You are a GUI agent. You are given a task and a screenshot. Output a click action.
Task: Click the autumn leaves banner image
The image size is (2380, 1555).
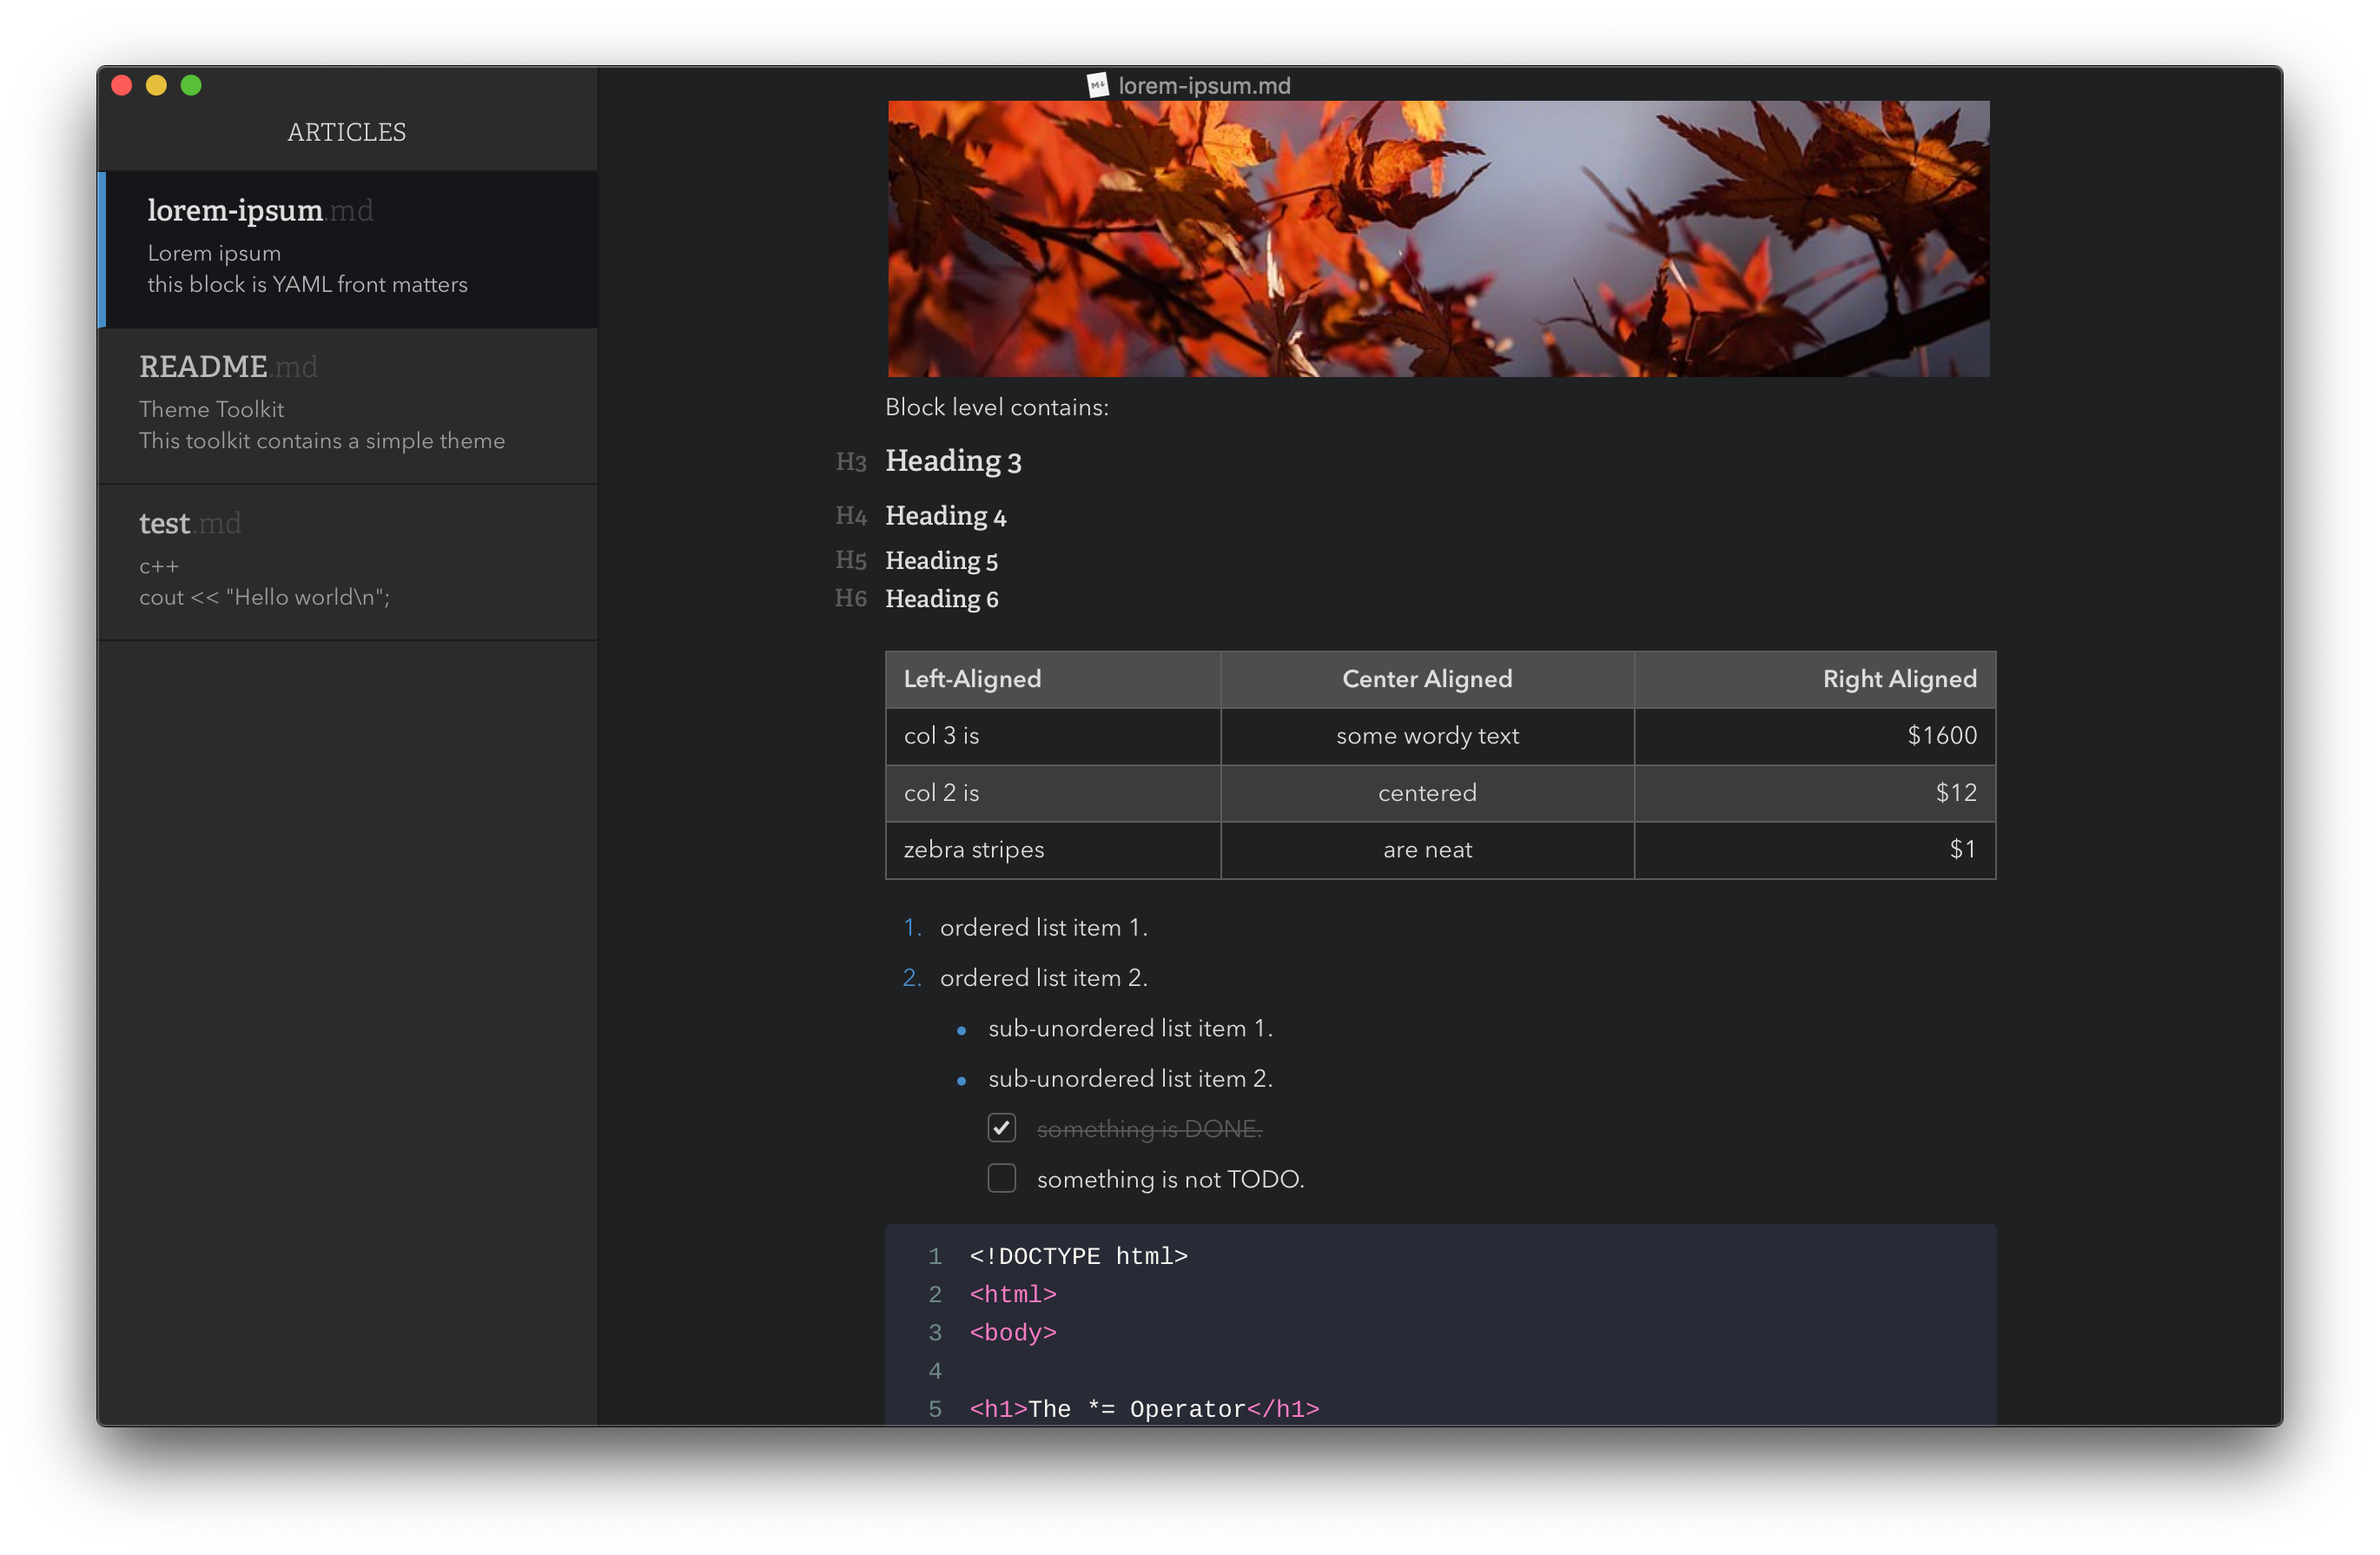click(1438, 238)
